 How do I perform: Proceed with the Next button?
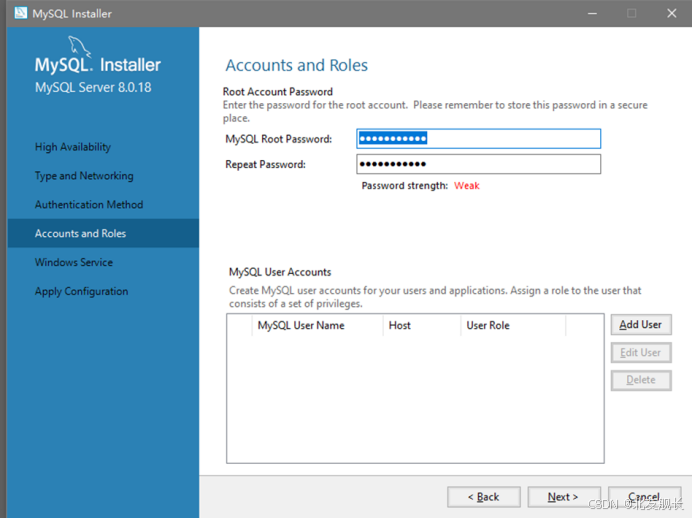[x=564, y=497]
